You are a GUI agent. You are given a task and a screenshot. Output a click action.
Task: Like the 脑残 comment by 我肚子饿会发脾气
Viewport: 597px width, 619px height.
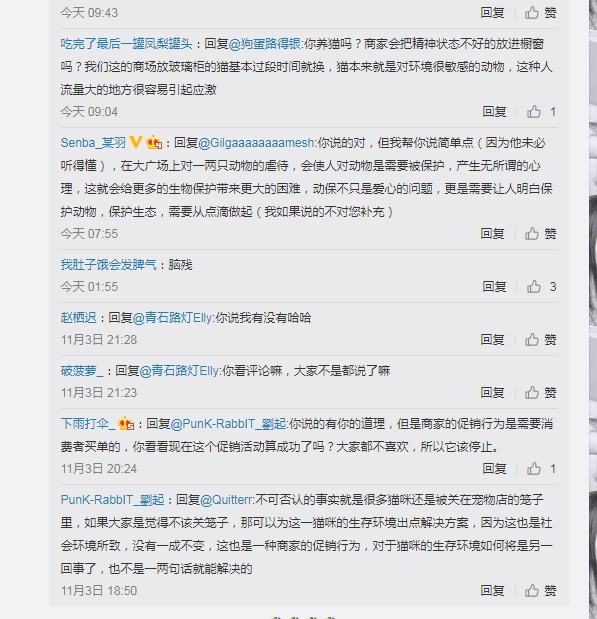pyautogui.click(x=541, y=287)
